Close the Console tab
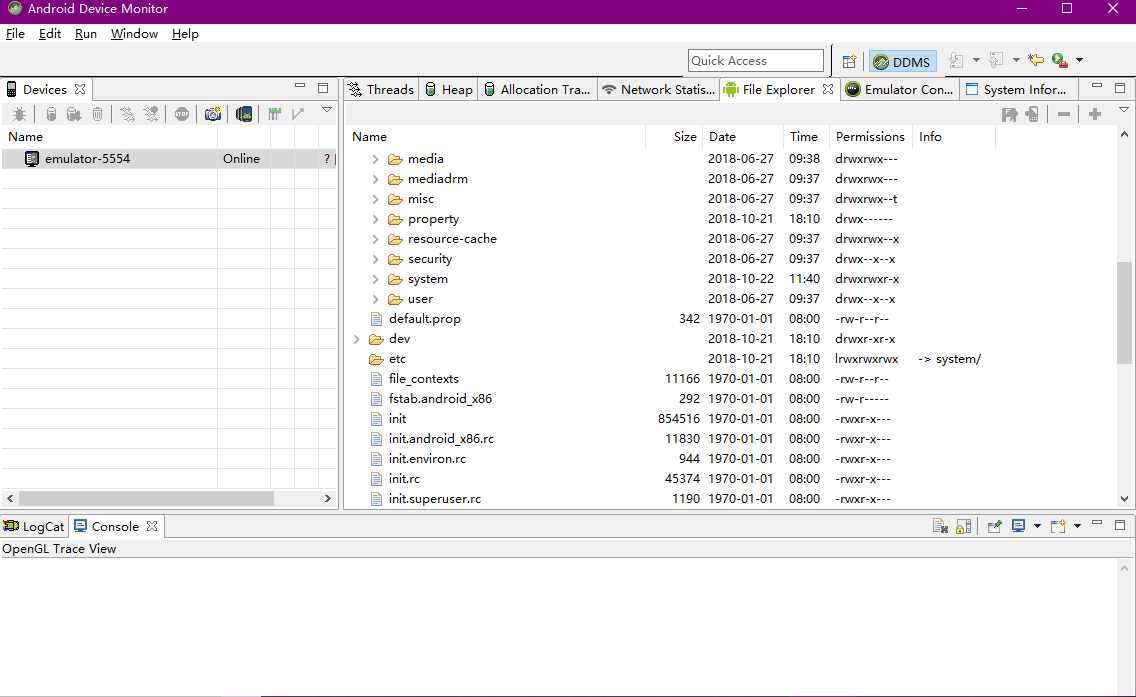The width and height of the screenshot is (1136, 697). click(x=151, y=526)
